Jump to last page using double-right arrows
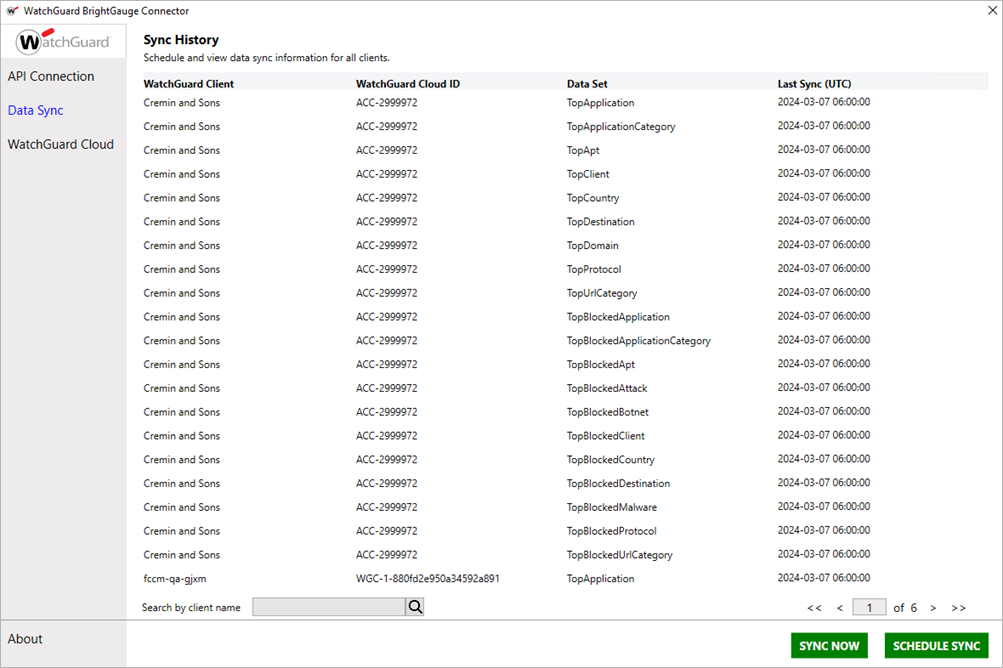The height and width of the screenshot is (668, 1003). tap(958, 607)
